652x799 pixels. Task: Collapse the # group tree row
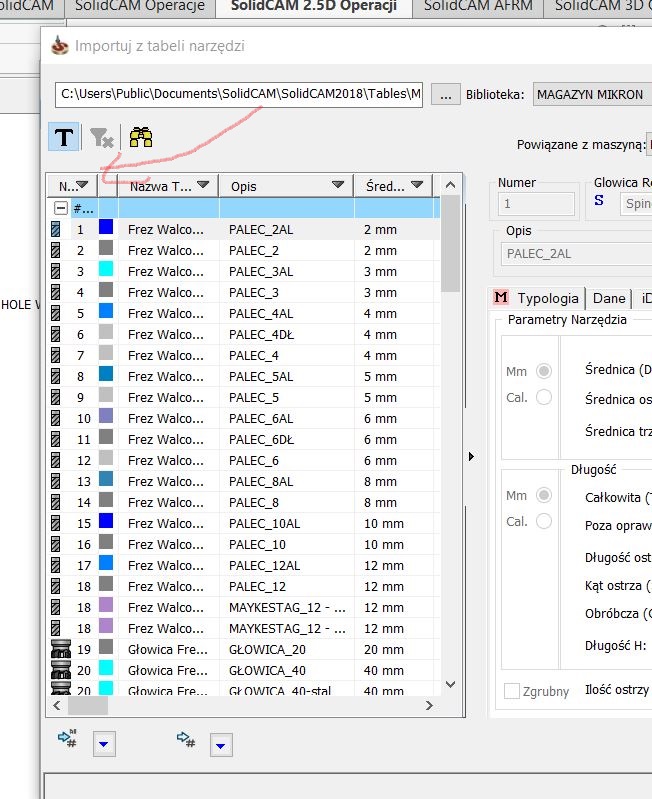(x=61, y=208)
